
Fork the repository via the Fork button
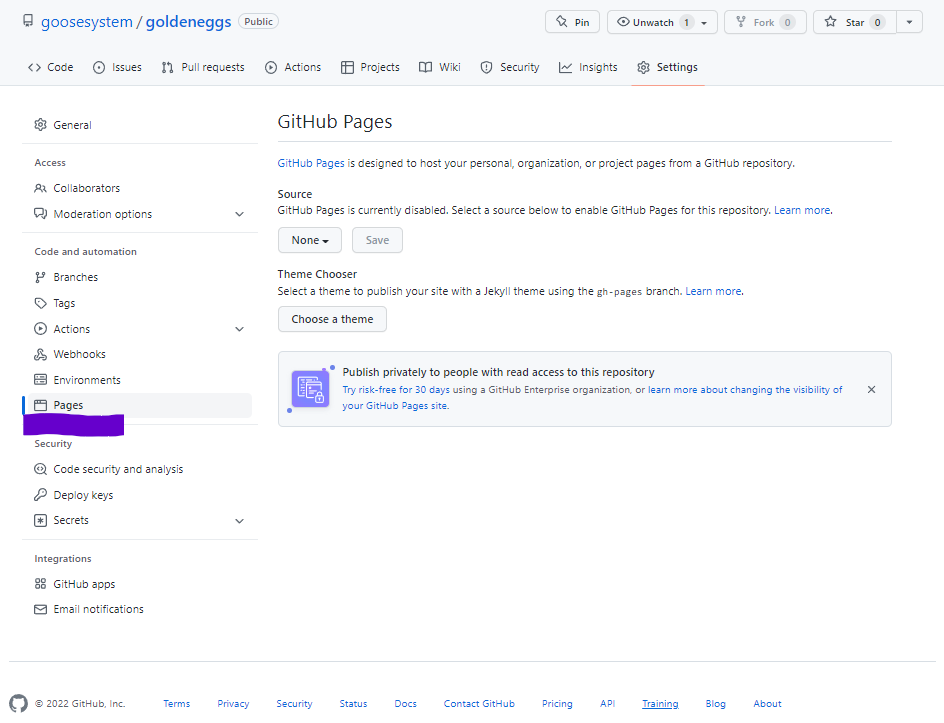[765, 22]
